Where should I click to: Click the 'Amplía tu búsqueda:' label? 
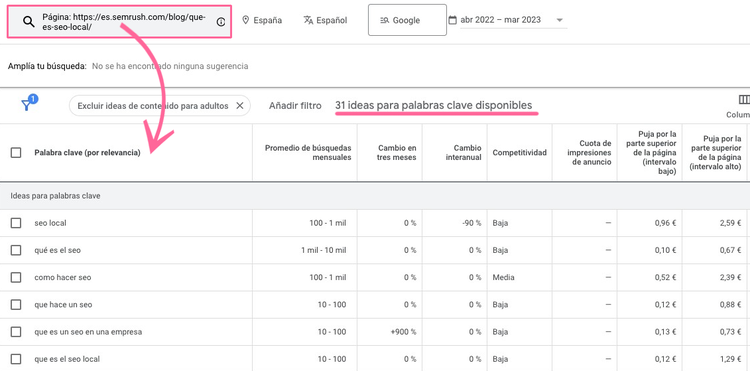point(47,66)
